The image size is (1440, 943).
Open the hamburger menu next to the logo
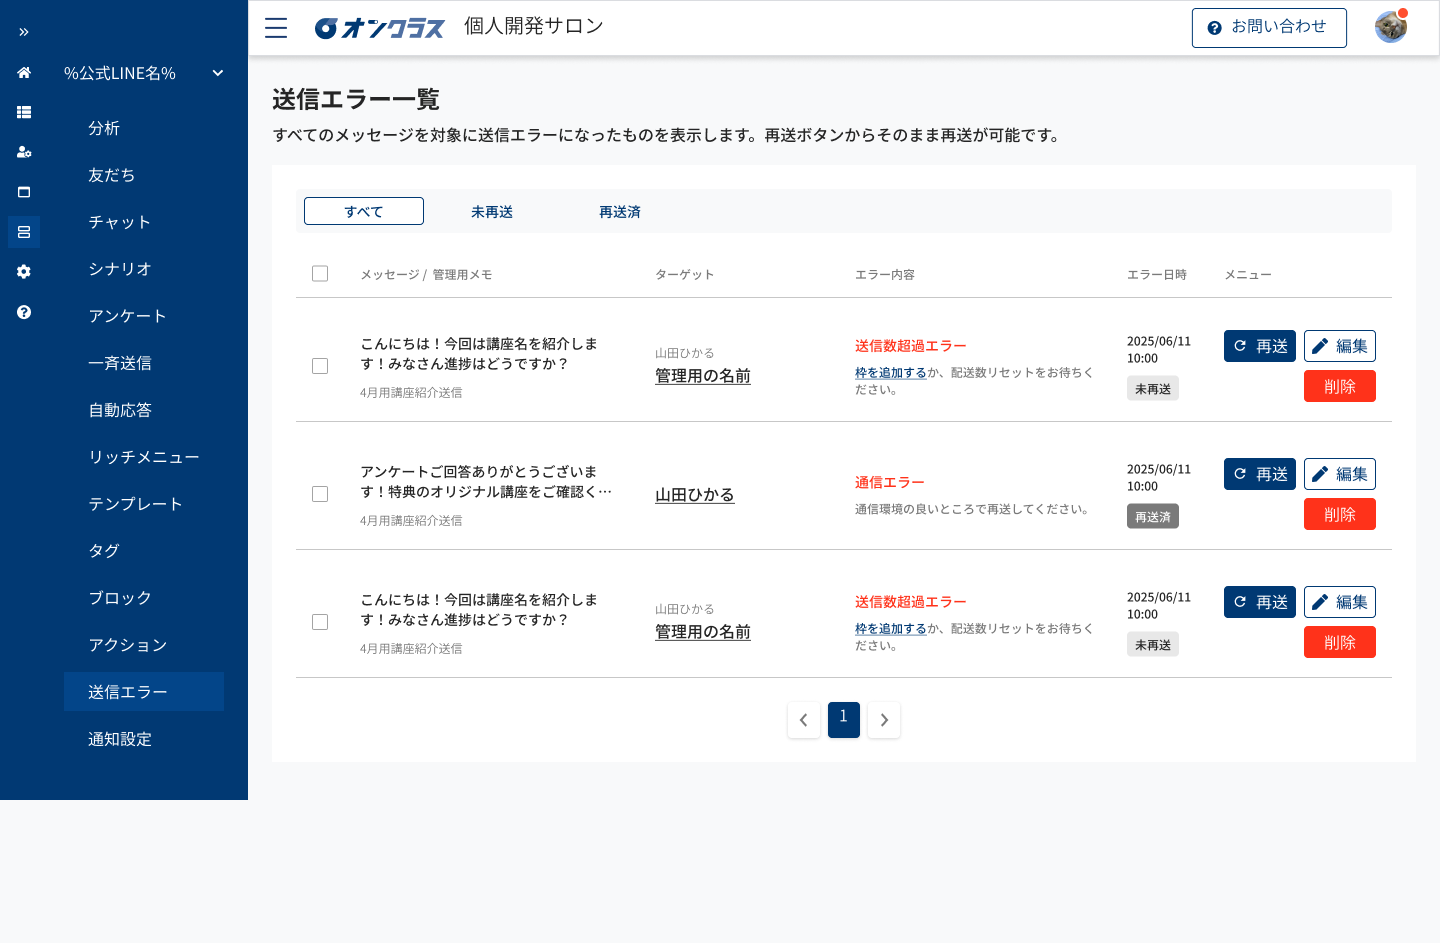[x=275, y=27]
